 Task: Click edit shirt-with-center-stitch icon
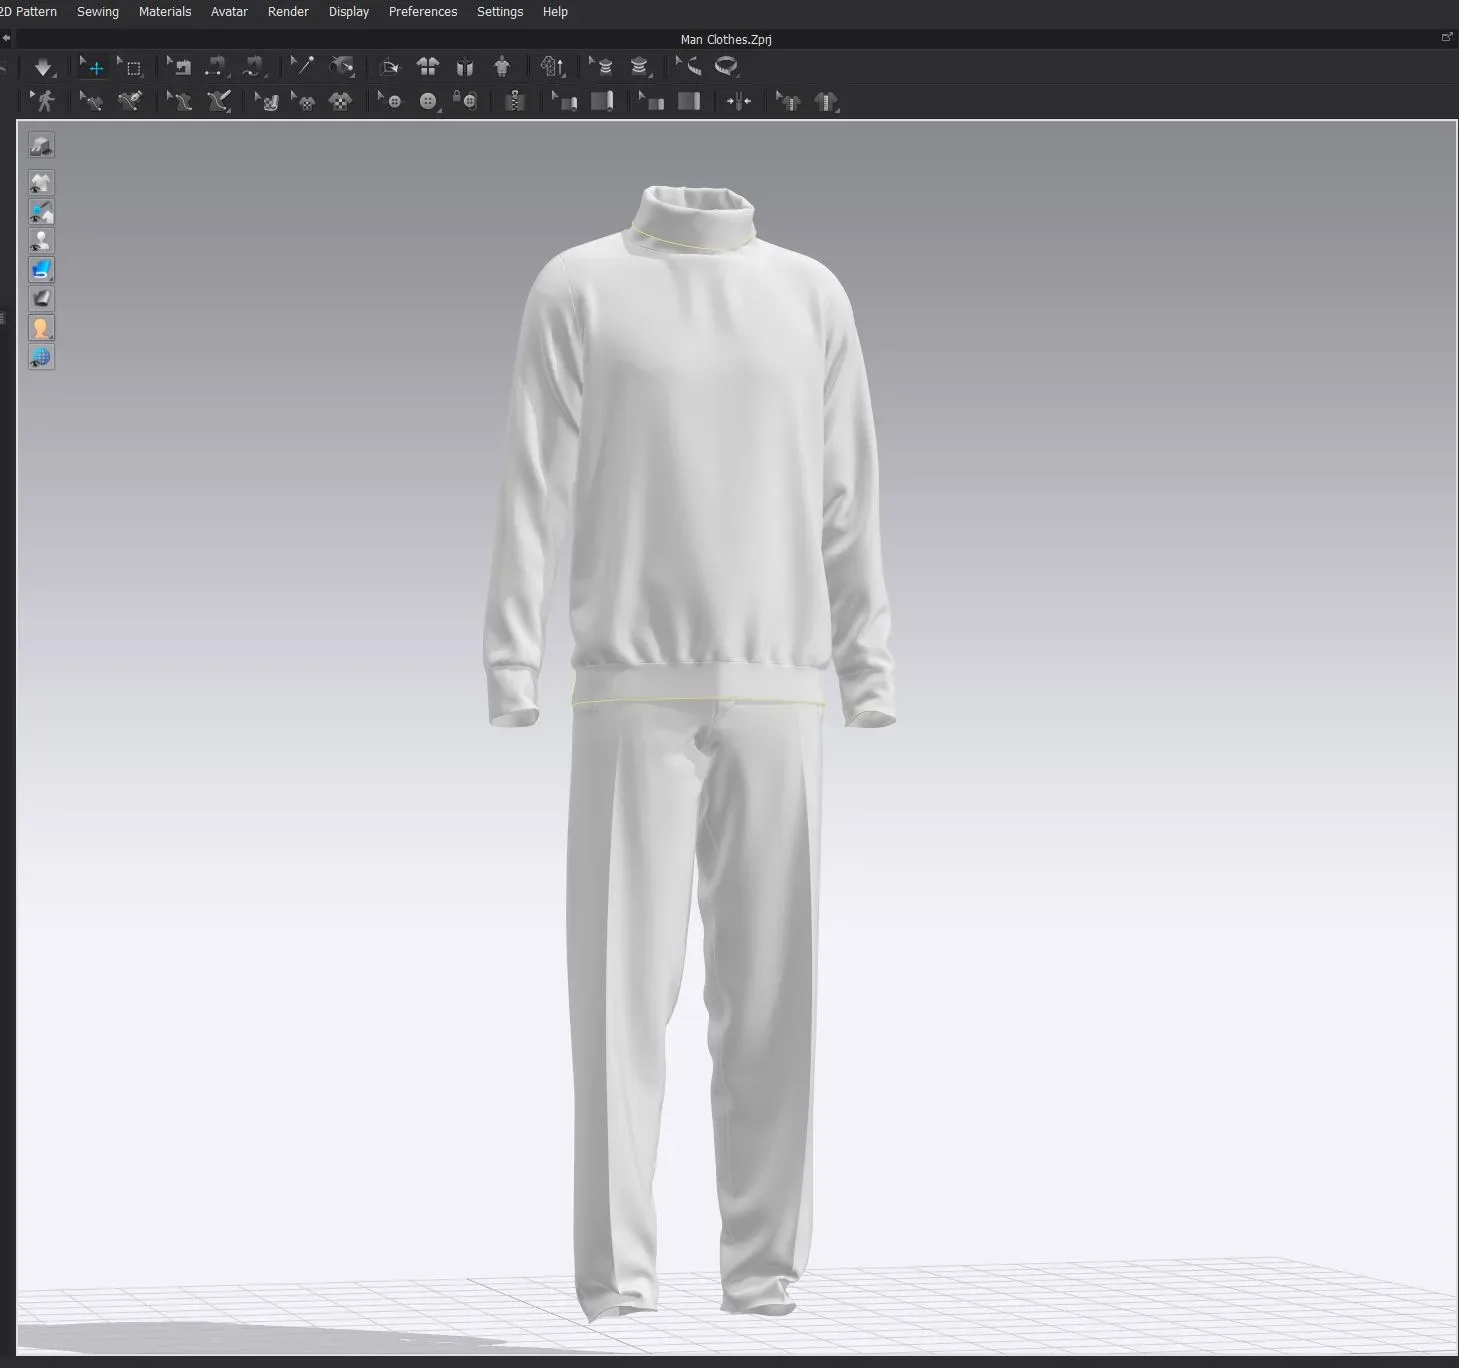point(788,101)
